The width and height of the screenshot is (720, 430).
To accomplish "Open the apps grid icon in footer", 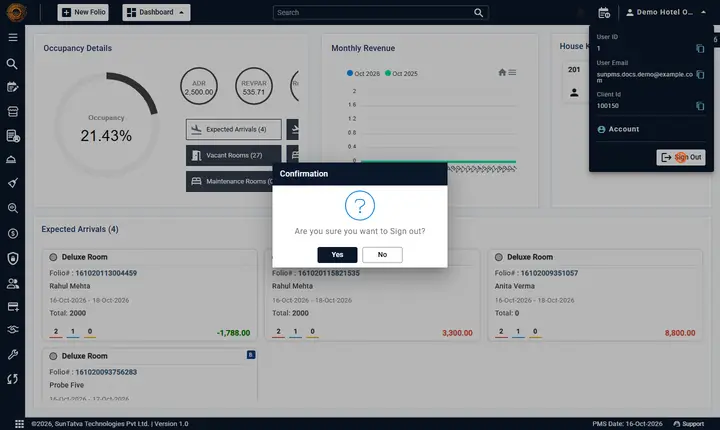I will (19, 424).
